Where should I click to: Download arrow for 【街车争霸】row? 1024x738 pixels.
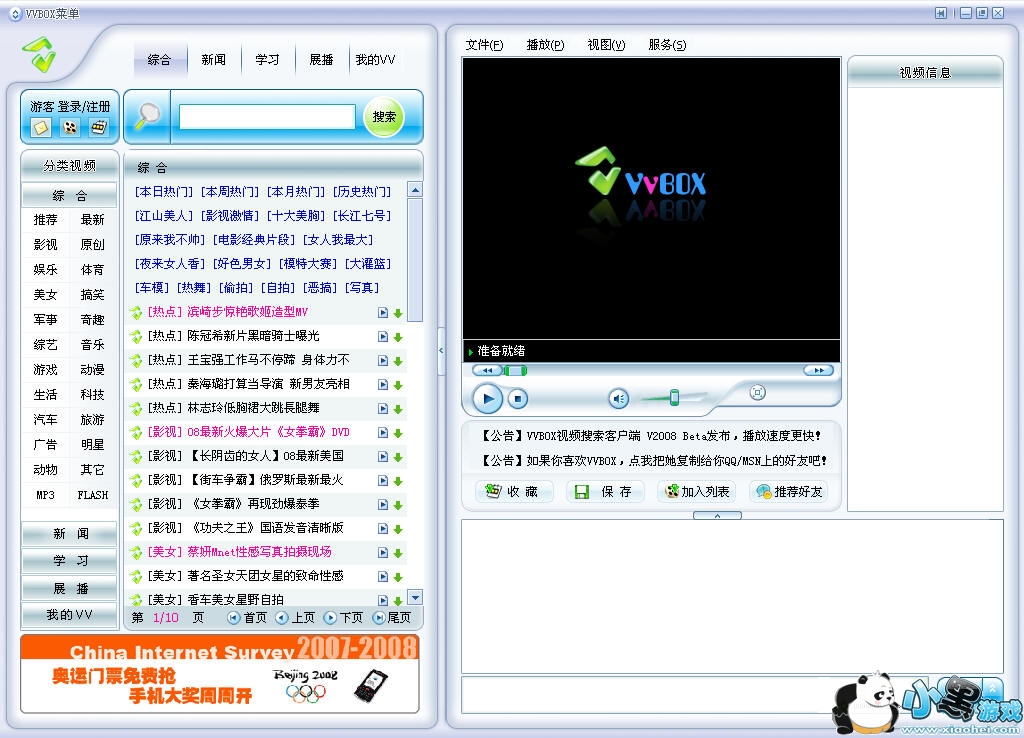[x=398, y=481]
